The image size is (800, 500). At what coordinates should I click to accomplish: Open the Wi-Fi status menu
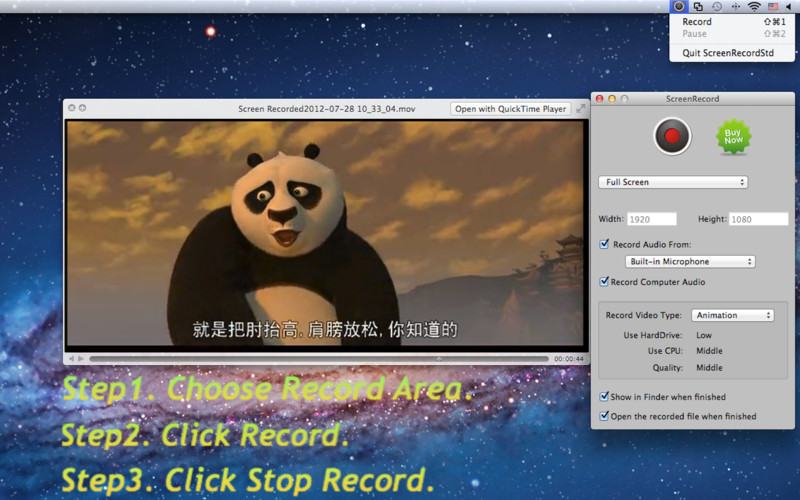click(x=754, y=7)
